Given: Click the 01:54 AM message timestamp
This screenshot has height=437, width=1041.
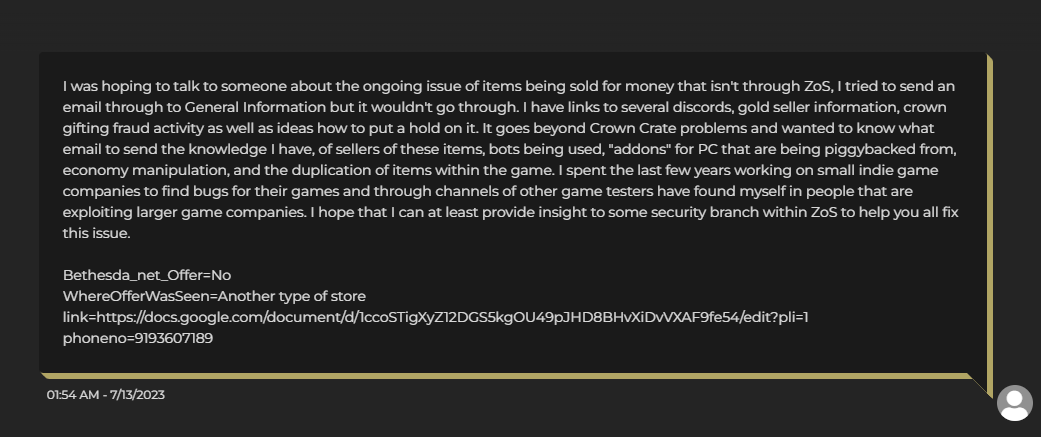Looking at the screenshot, I should pyautogui.click(x=71, y=394).
